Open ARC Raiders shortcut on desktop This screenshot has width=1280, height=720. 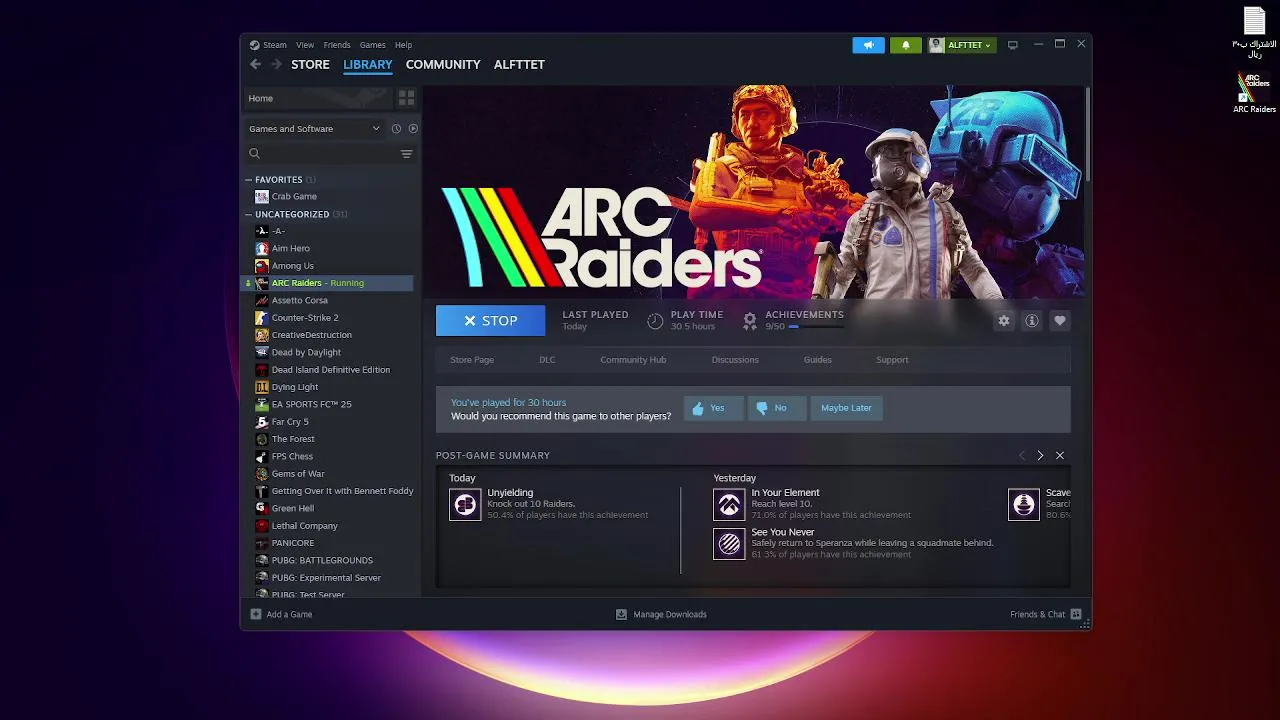pyautogui.click(x=1254, y=91)
